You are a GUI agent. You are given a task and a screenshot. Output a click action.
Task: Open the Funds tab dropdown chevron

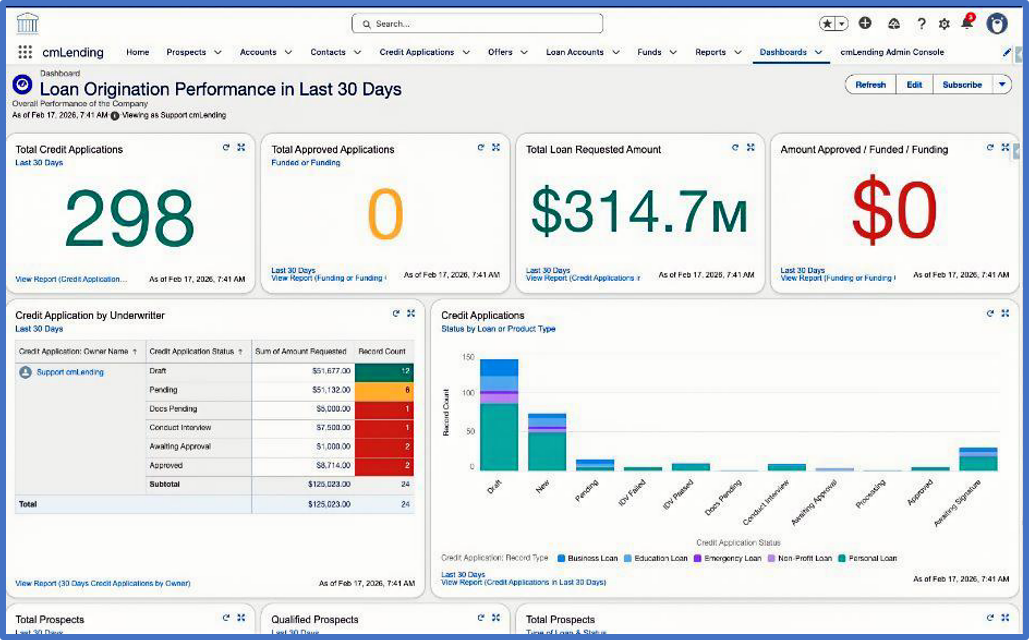pos(673,53)
